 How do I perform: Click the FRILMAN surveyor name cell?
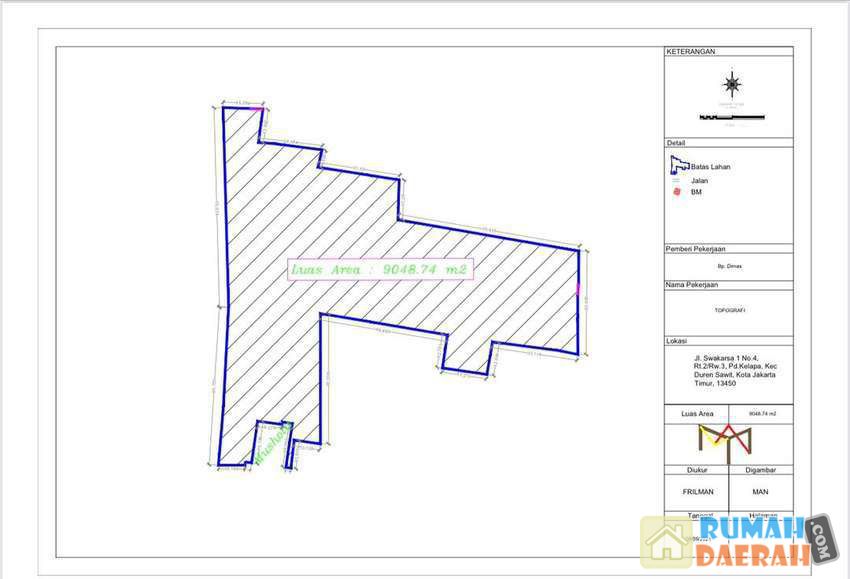pyautogui.click(x=695, y=491)
